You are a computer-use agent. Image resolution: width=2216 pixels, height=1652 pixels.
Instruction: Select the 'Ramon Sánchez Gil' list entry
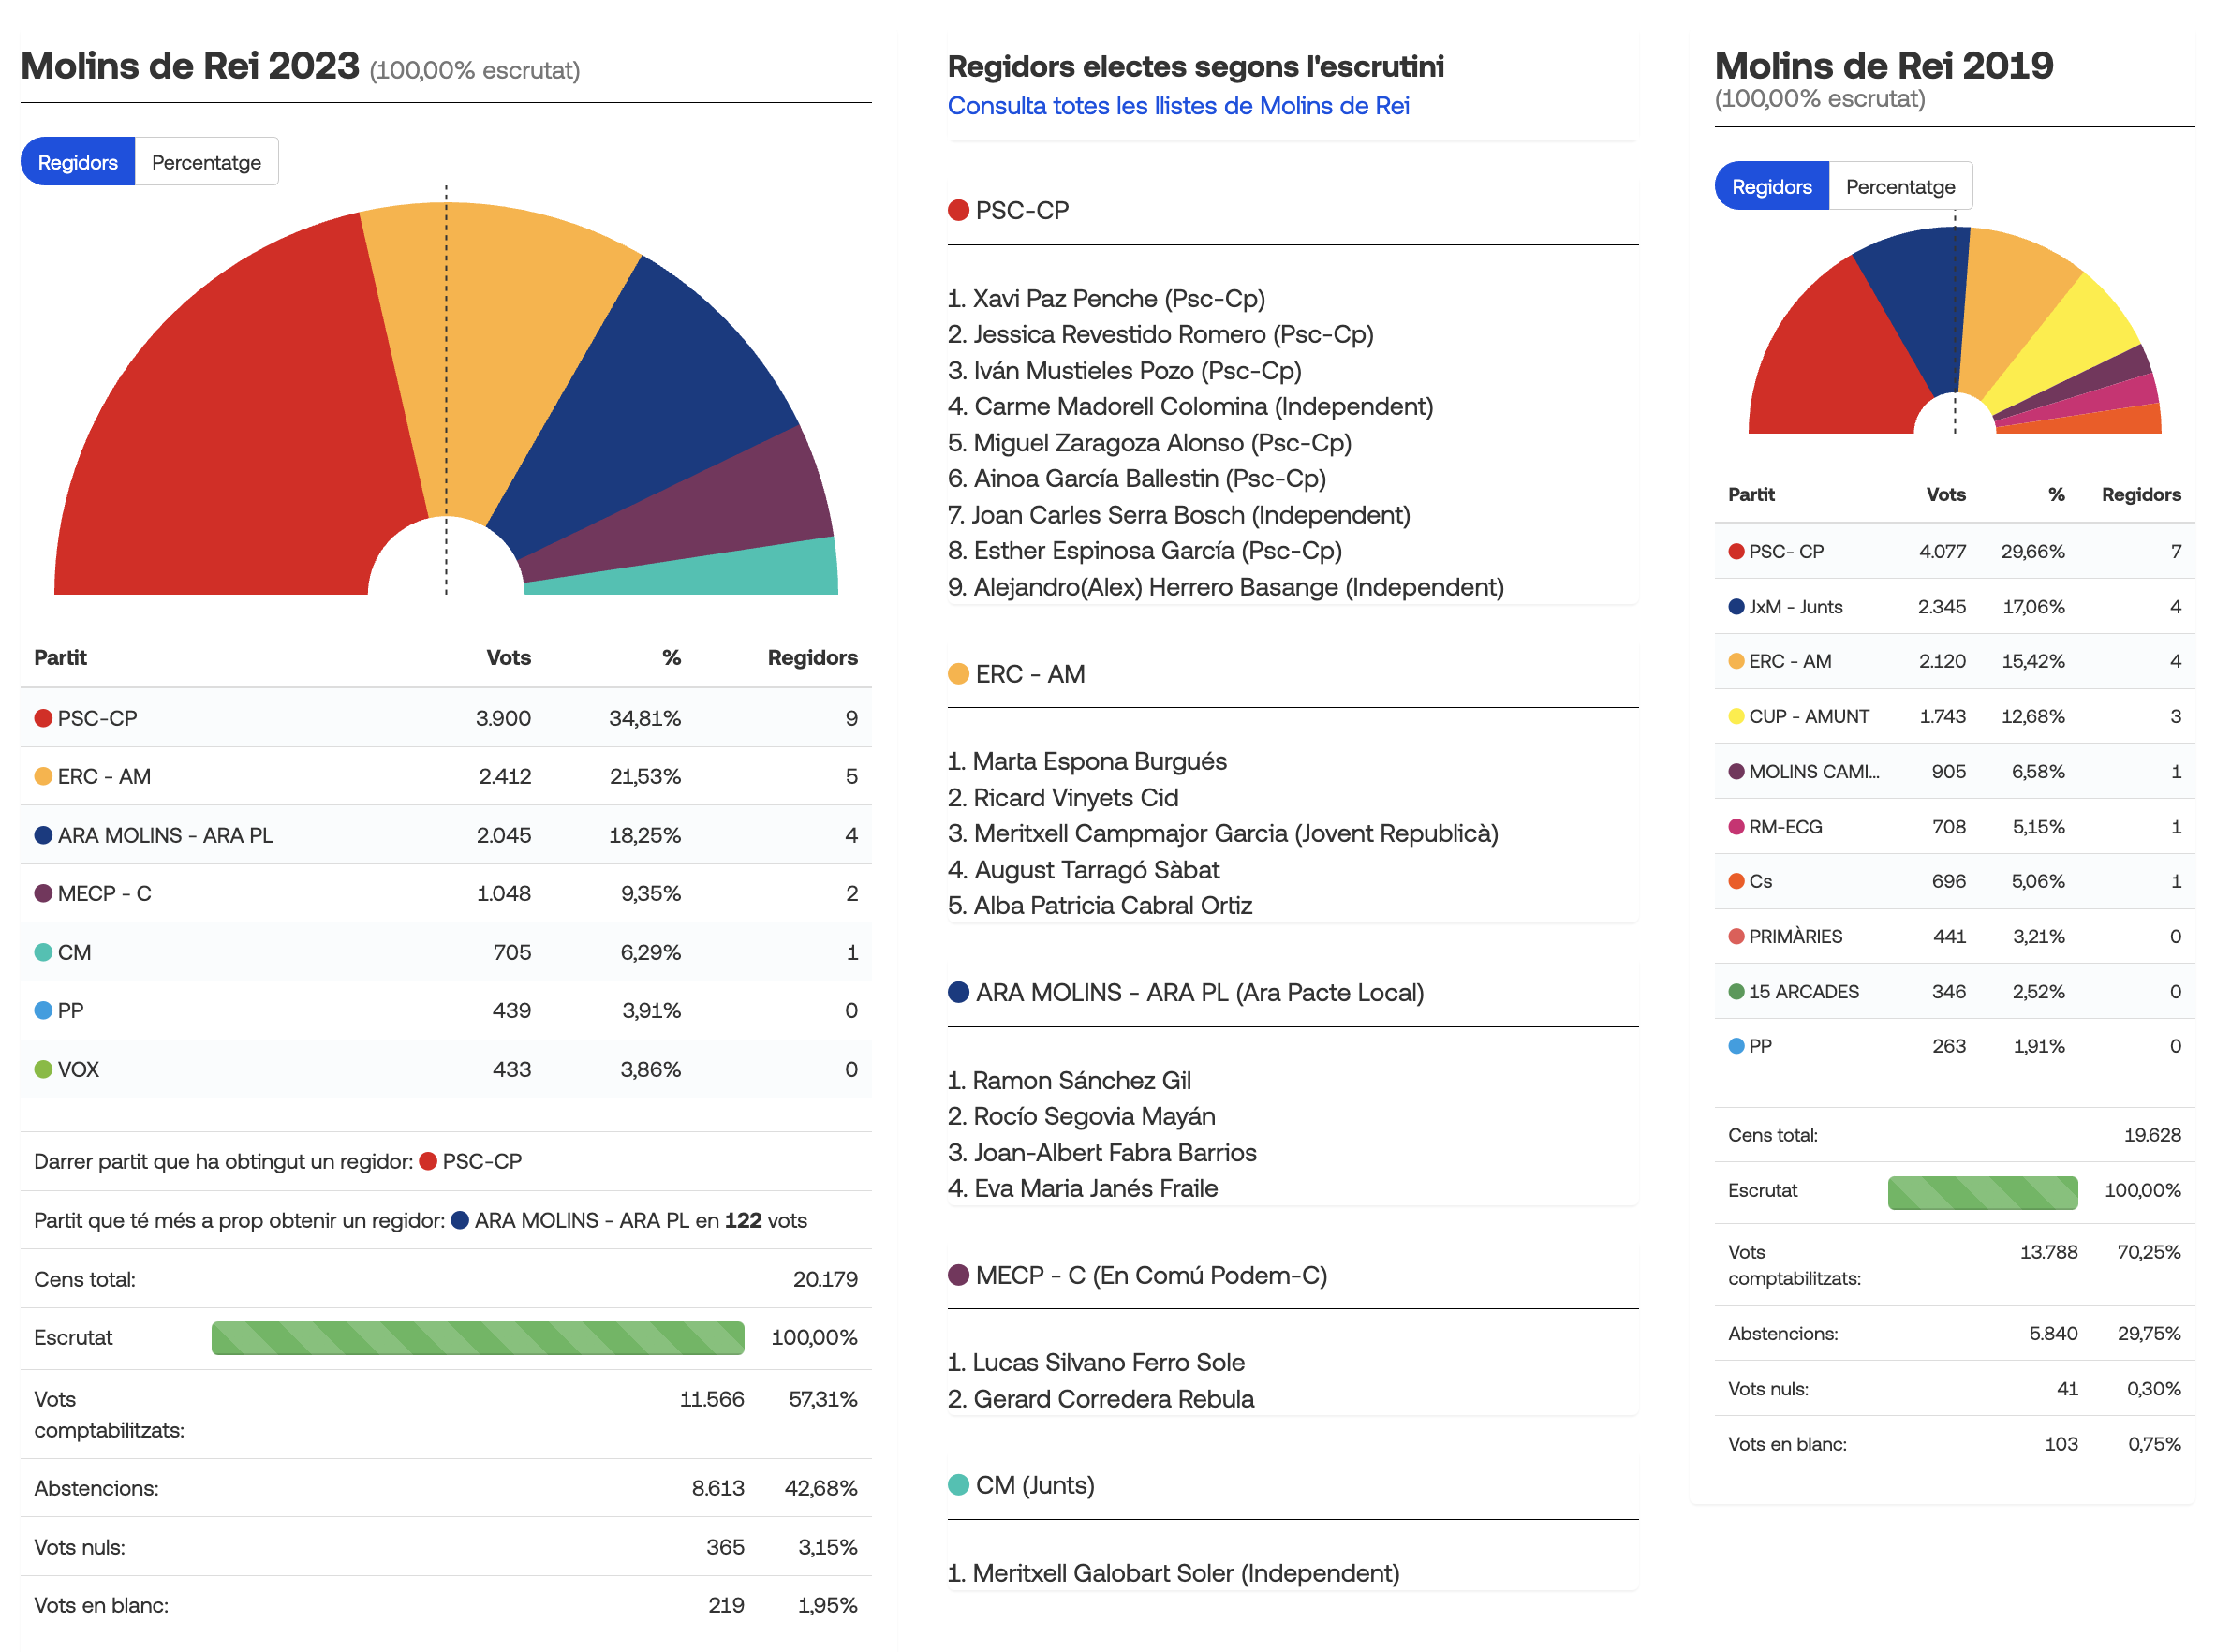(1069, 1081)
